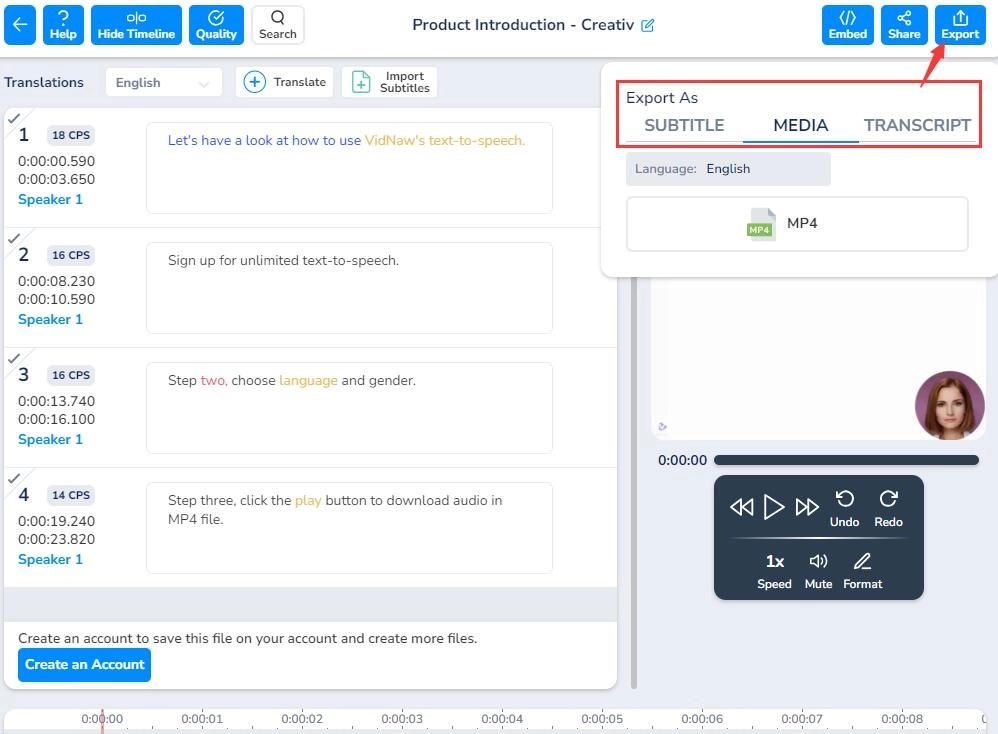Switch to the SUBTITLE export tab
Screen dimensions: 998x734
(684, 126)
